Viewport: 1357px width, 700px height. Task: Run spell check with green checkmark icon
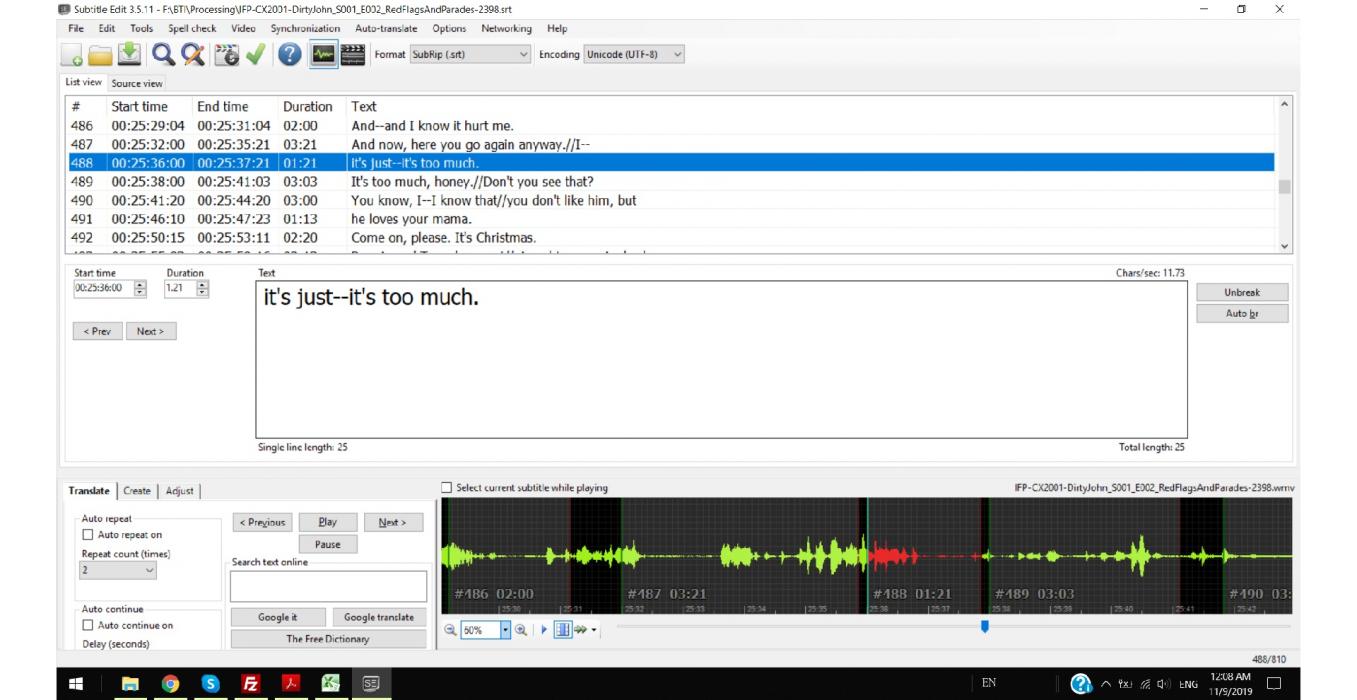point(256,55)
